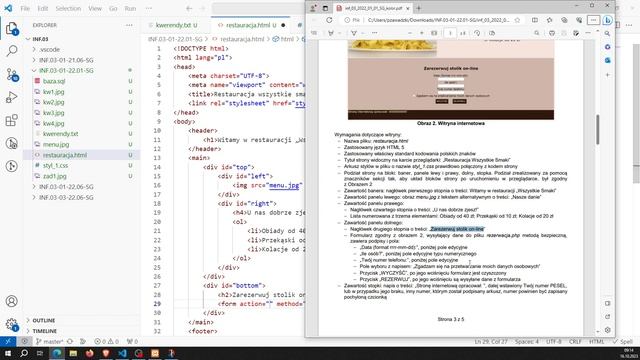Open the Windows Start menu
640x360 pixels.
click(8, 353)
